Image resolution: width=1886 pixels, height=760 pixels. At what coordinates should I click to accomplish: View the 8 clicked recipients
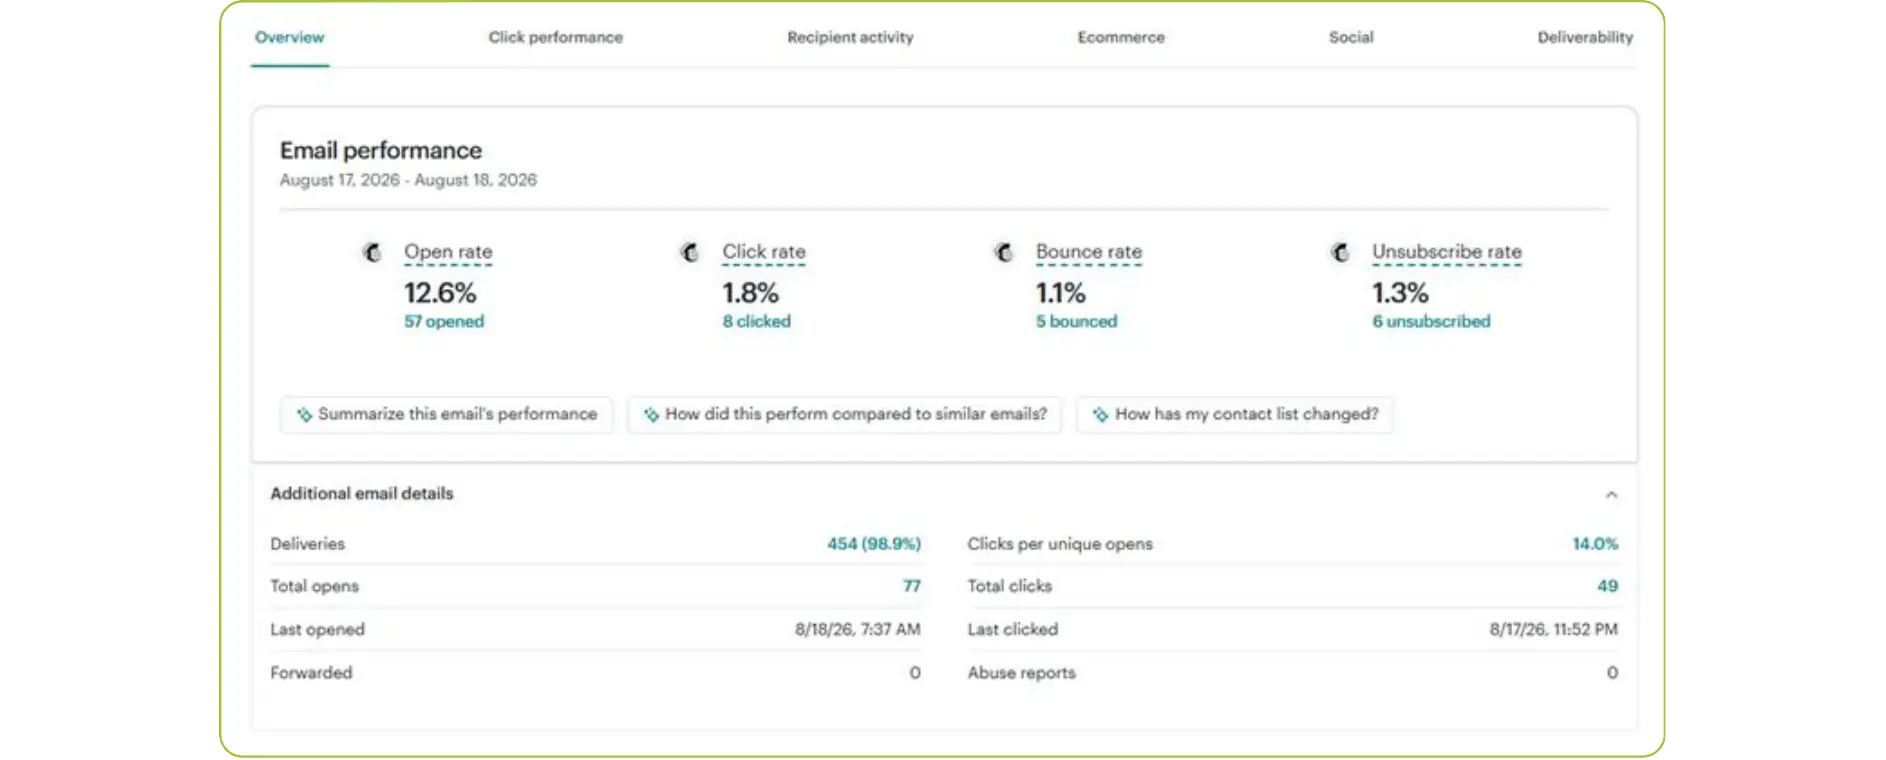(757, 321)
